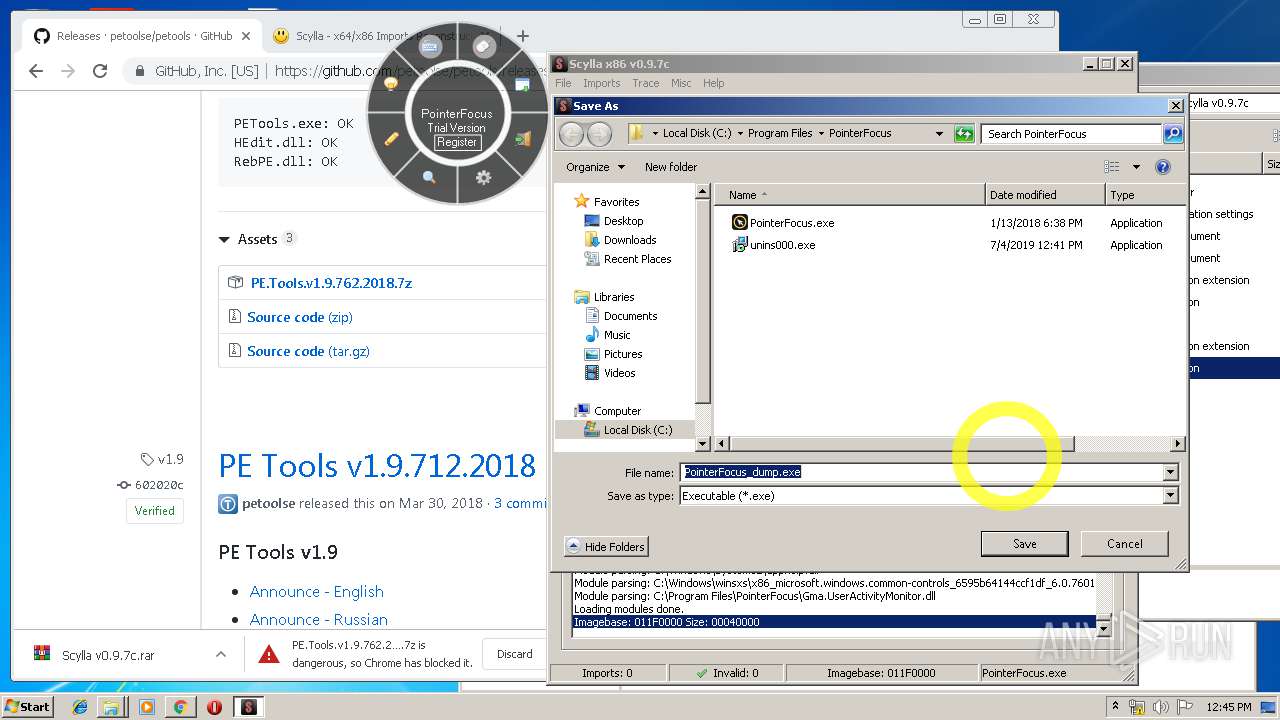The height and width of the screenshot is (720, 1280).
Task: Go back in Chrome browser
Action: (36, 71)
